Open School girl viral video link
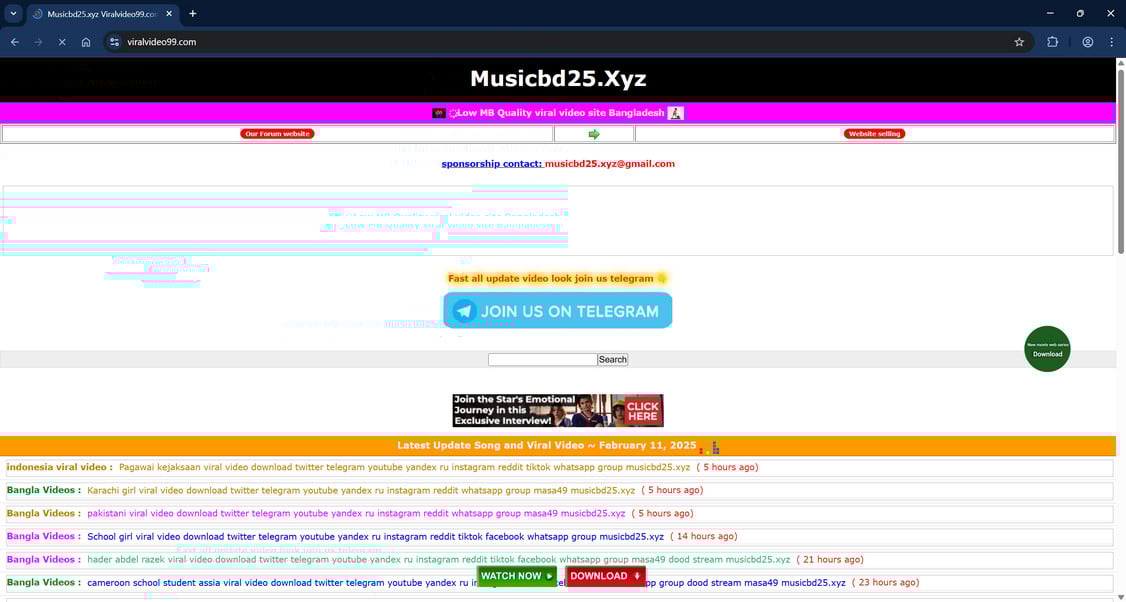 pos(376,537)
